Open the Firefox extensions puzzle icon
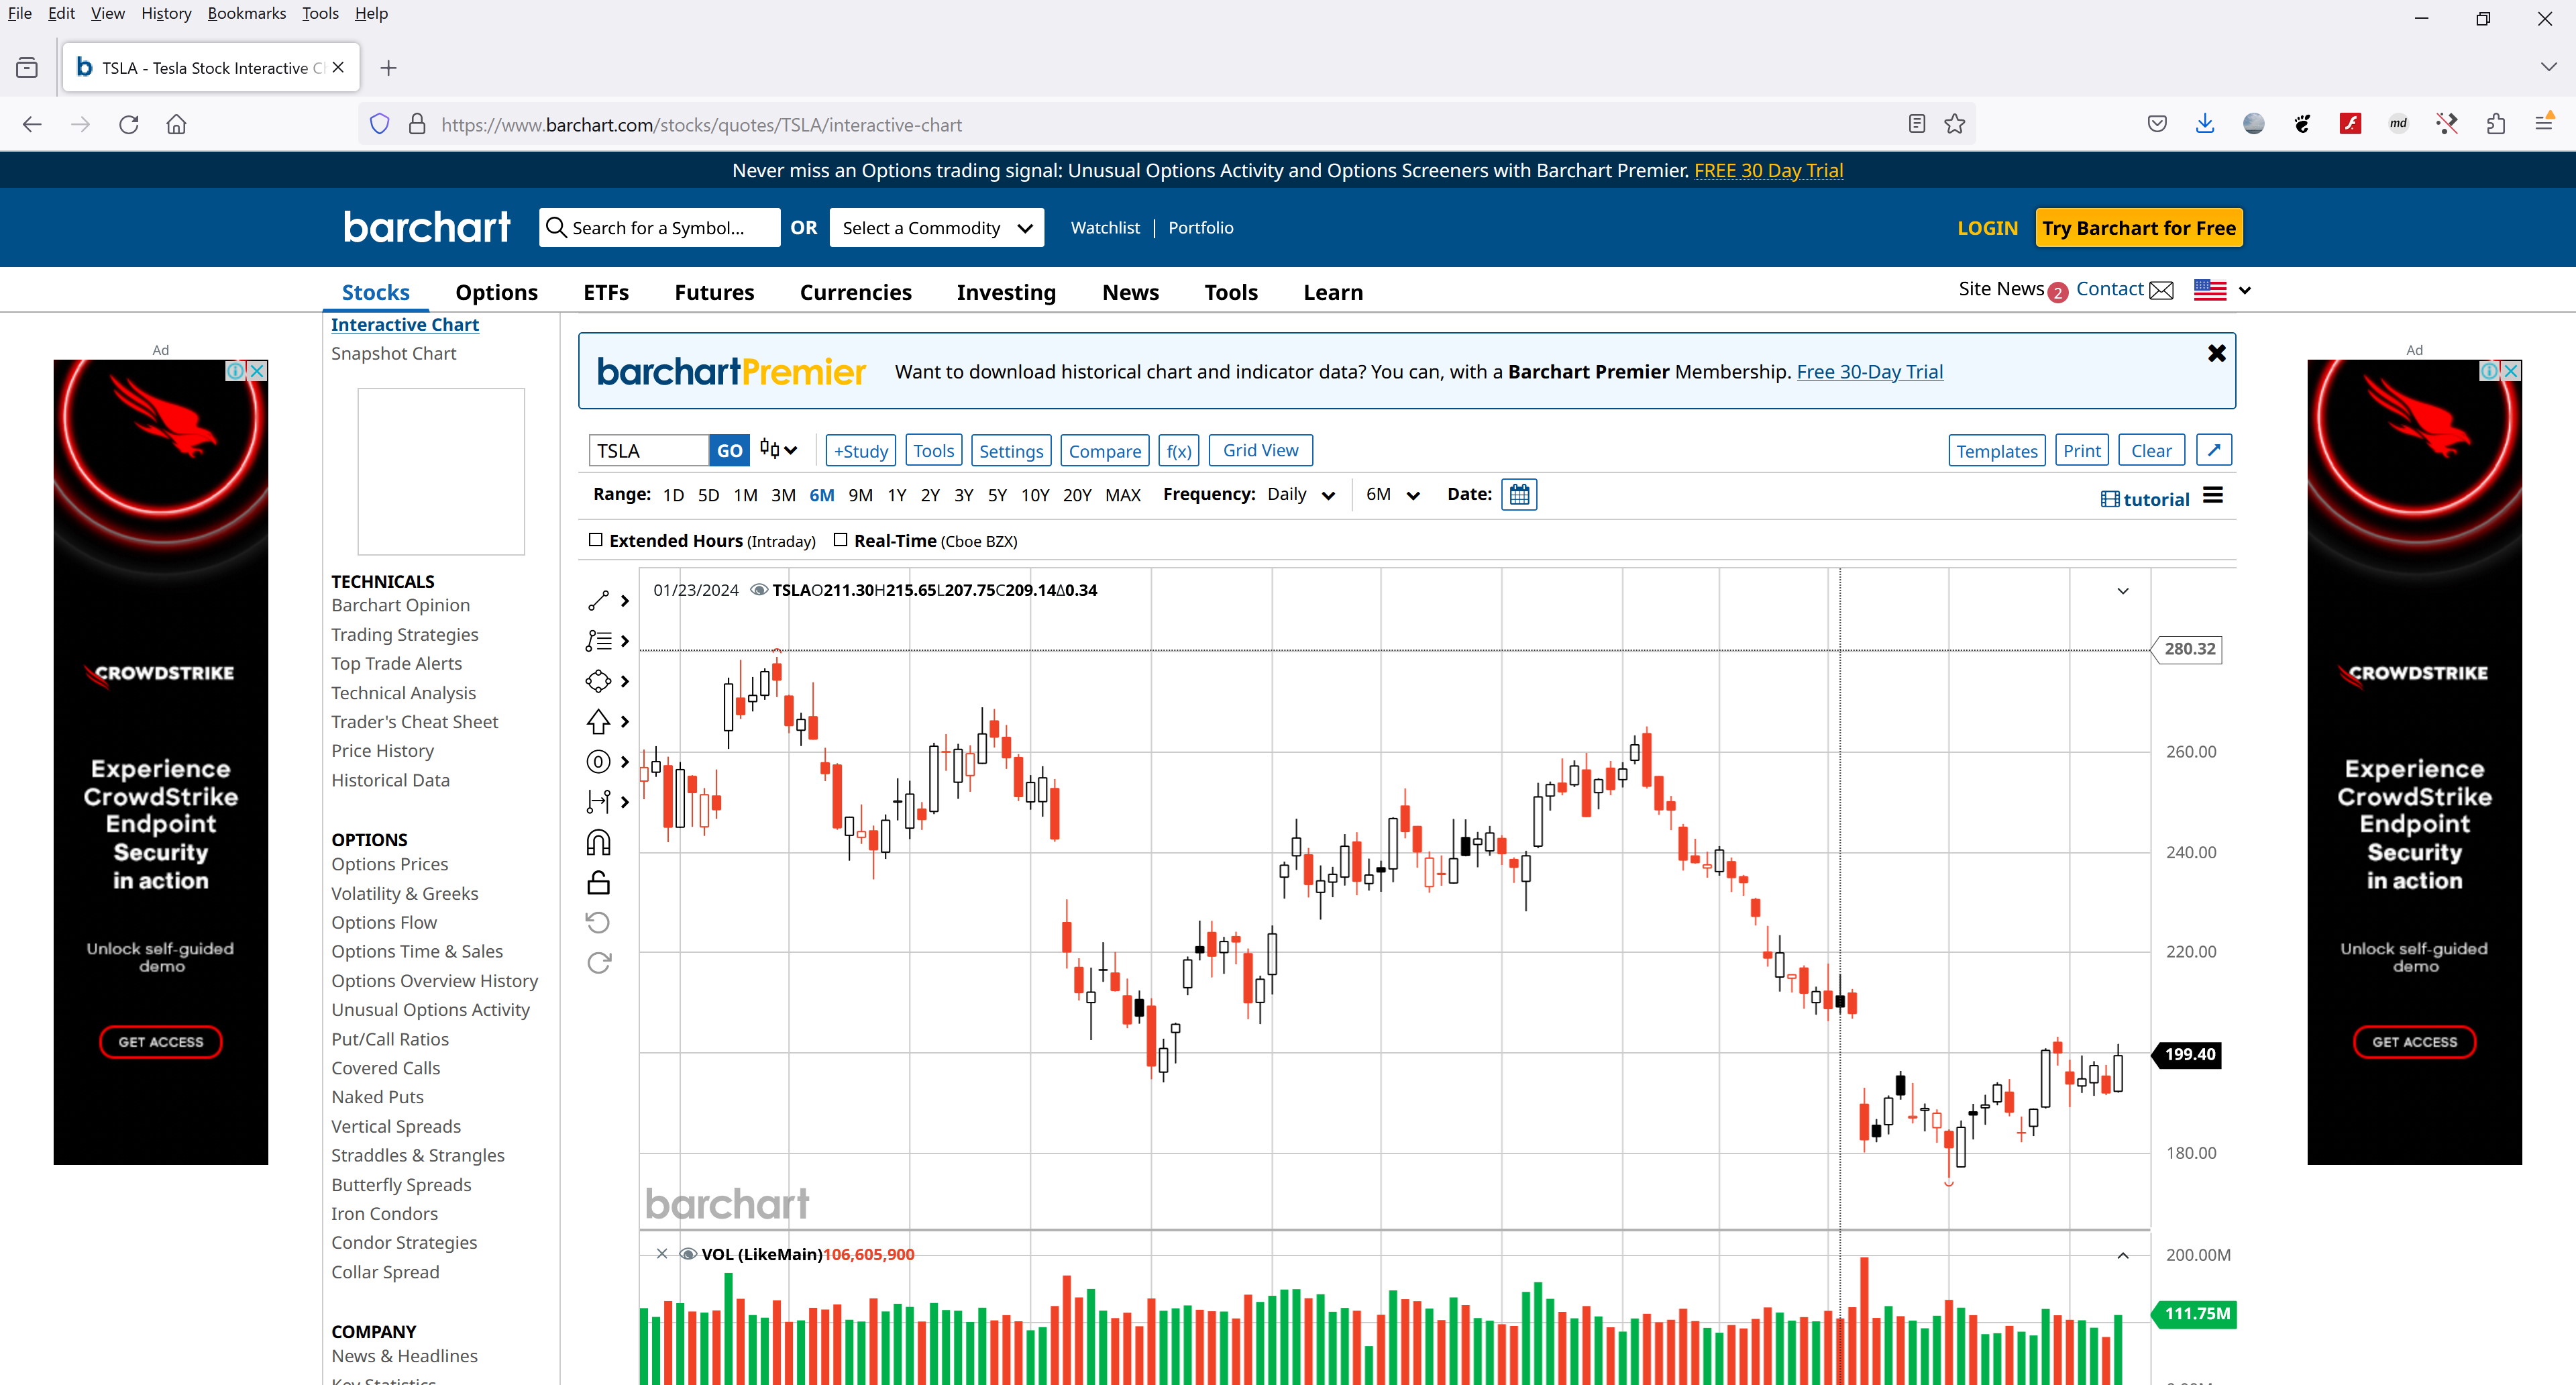This screenshot has height=1385, width=2576. 2495,124
